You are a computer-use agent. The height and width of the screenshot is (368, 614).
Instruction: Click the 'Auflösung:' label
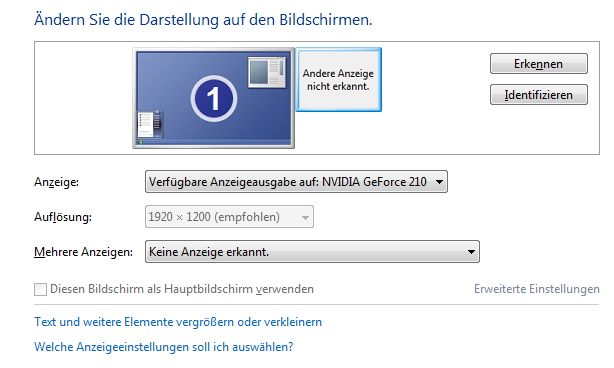tap(63, 217)
